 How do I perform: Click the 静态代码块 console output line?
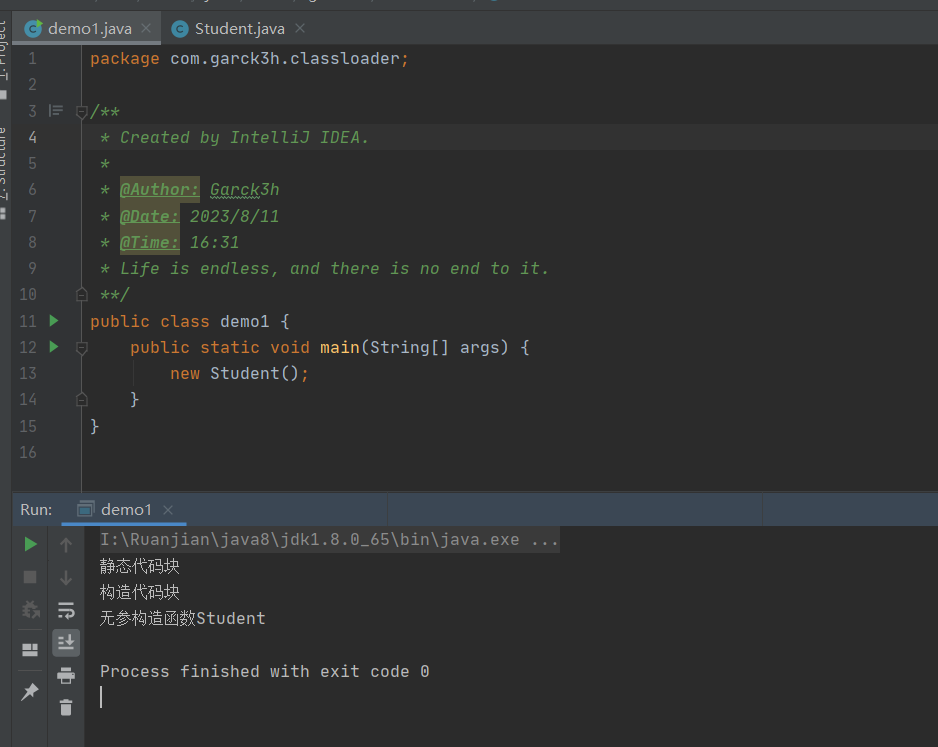coord(139,566)
